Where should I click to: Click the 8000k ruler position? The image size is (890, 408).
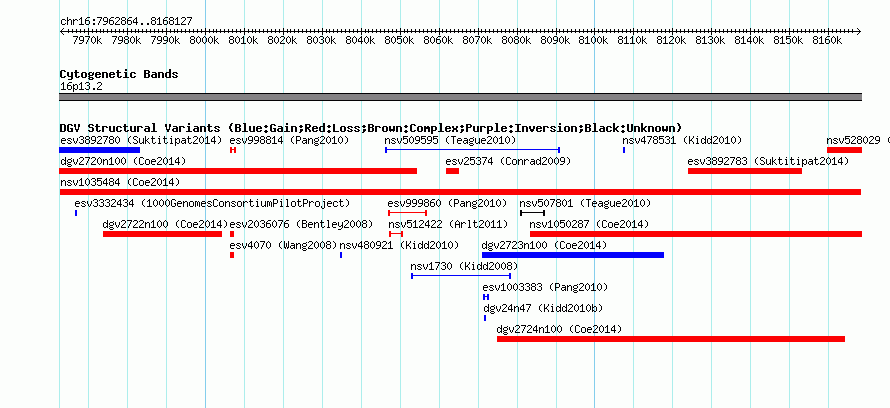(x=204, y=41)
